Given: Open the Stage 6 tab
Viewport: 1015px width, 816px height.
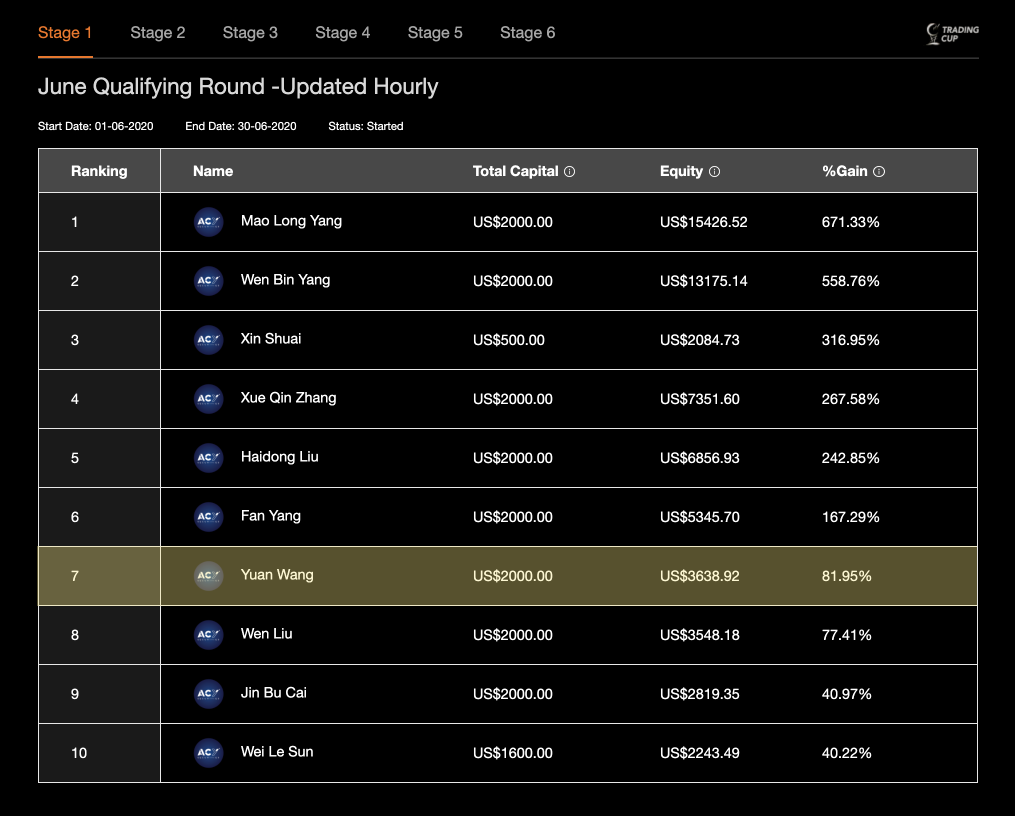Looking at the screenshot, I should click(x=528, y=33).
